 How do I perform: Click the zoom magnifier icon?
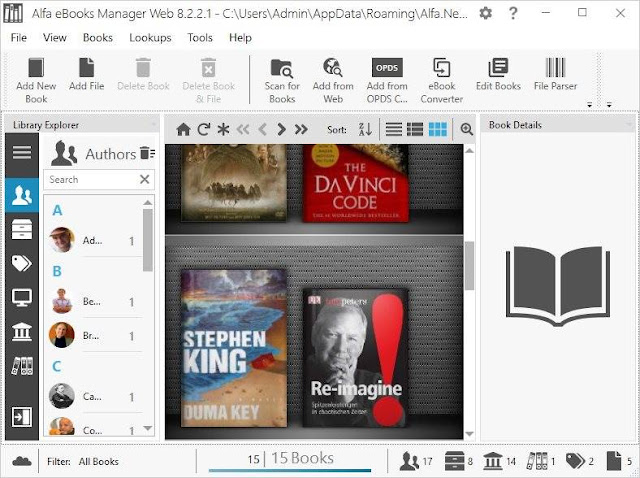tap(467, 129)
